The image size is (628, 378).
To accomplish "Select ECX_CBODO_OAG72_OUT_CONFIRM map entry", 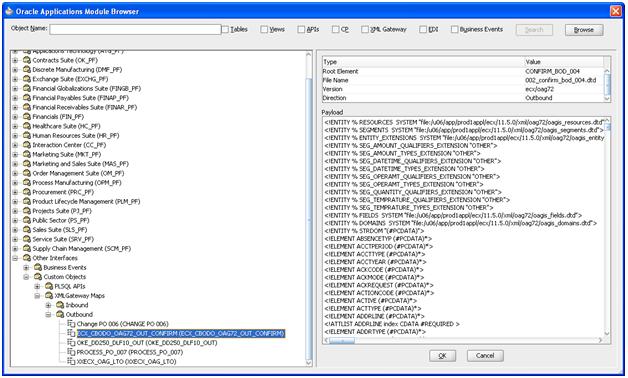I will (x=181, y=333).
